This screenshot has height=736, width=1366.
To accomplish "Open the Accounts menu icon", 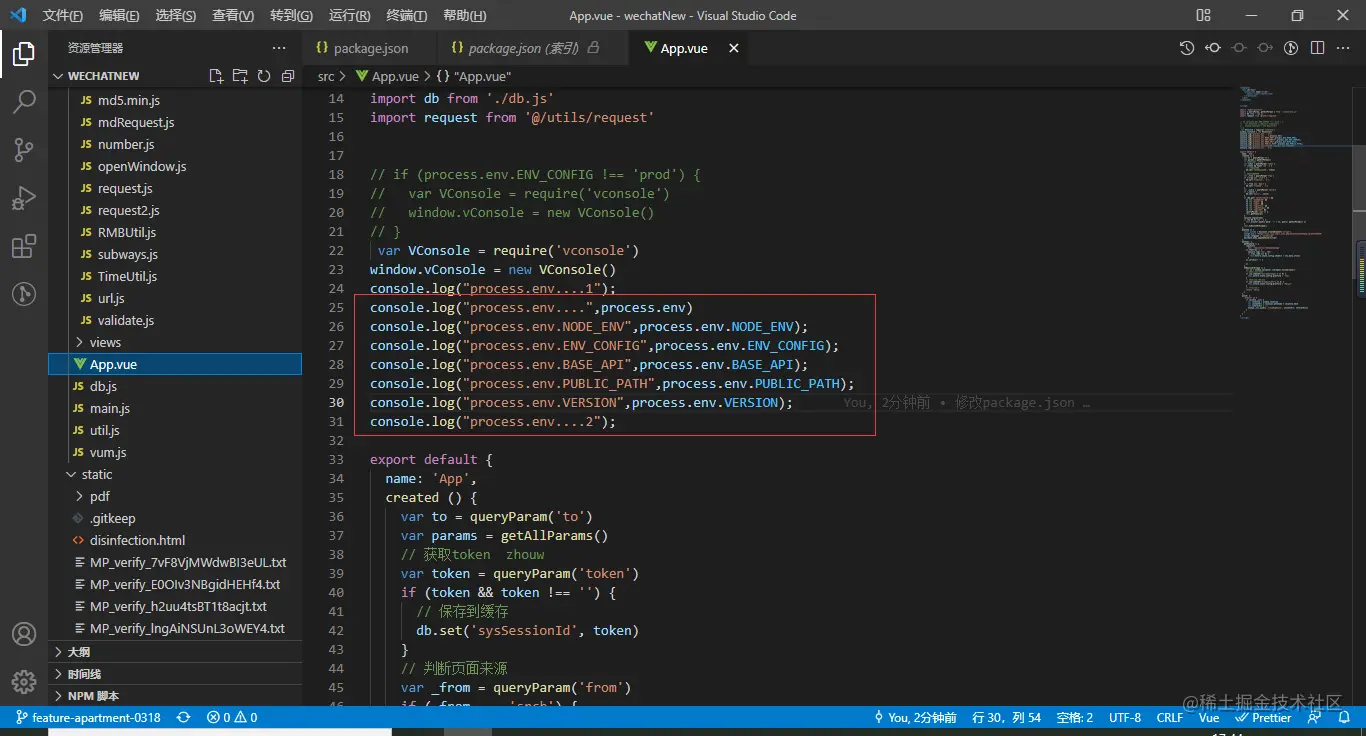I will pyautogui.click(x=24, y=634).
